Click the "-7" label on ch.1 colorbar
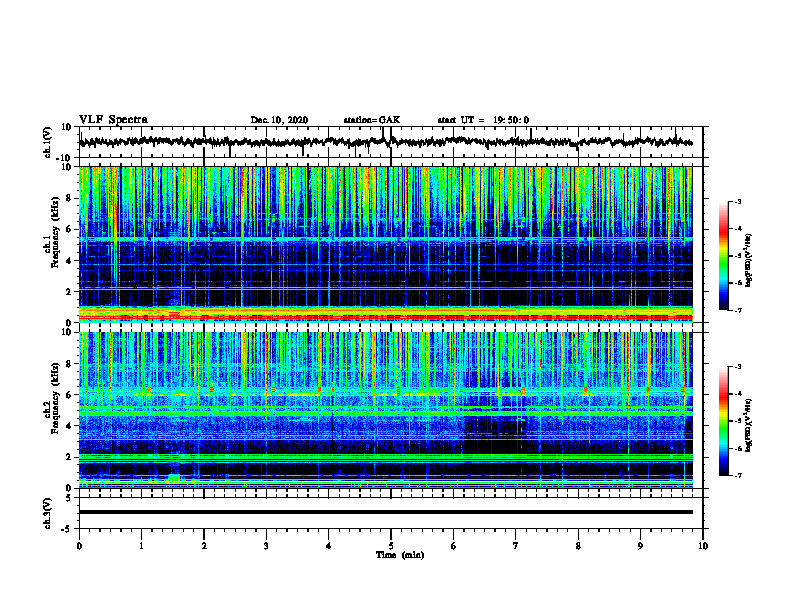 pos(737,310)
